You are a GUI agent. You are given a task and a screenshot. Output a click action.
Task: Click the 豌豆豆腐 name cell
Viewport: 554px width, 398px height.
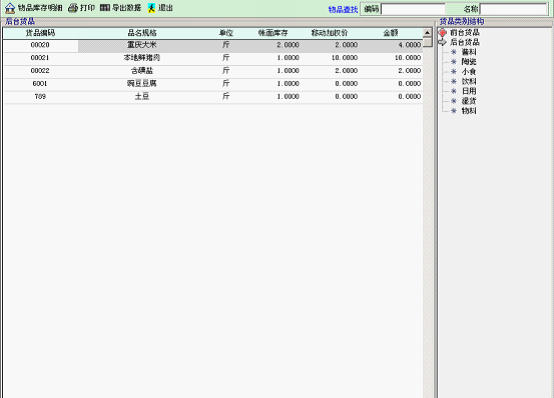(x=142, y=83)
